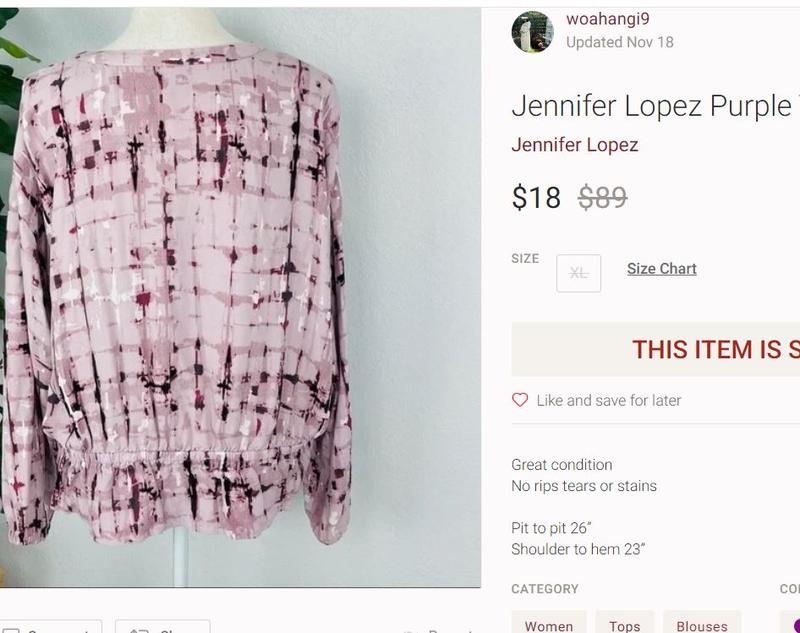Viewport: 800px width, 633px height.
Task: Select the purple color dot
Action: point(796,625)
